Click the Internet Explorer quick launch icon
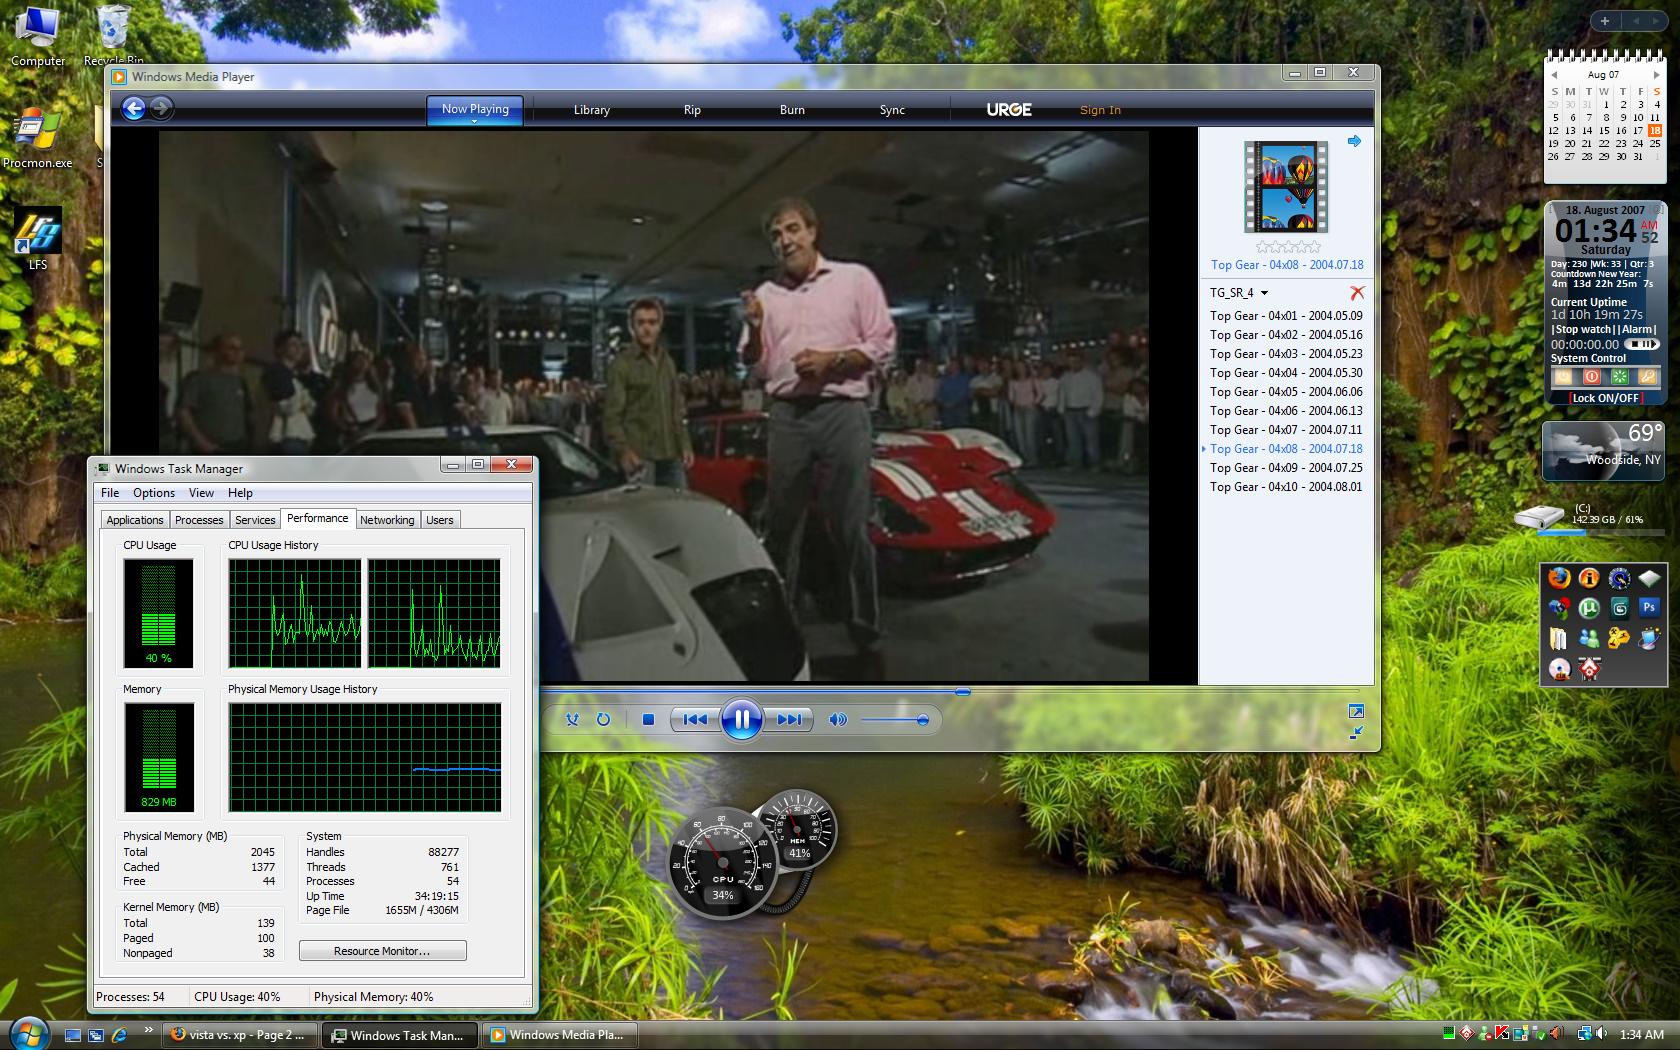1680x1050 pixels. [119, 1035]
